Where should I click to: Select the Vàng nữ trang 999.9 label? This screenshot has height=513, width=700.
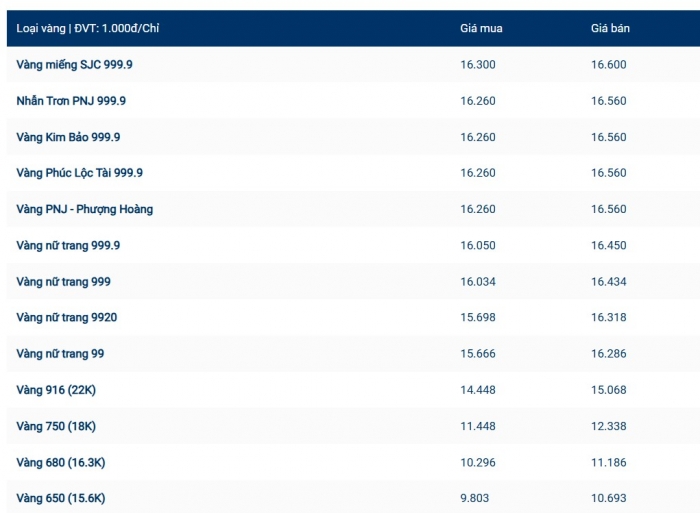click(x=68, y=245)
